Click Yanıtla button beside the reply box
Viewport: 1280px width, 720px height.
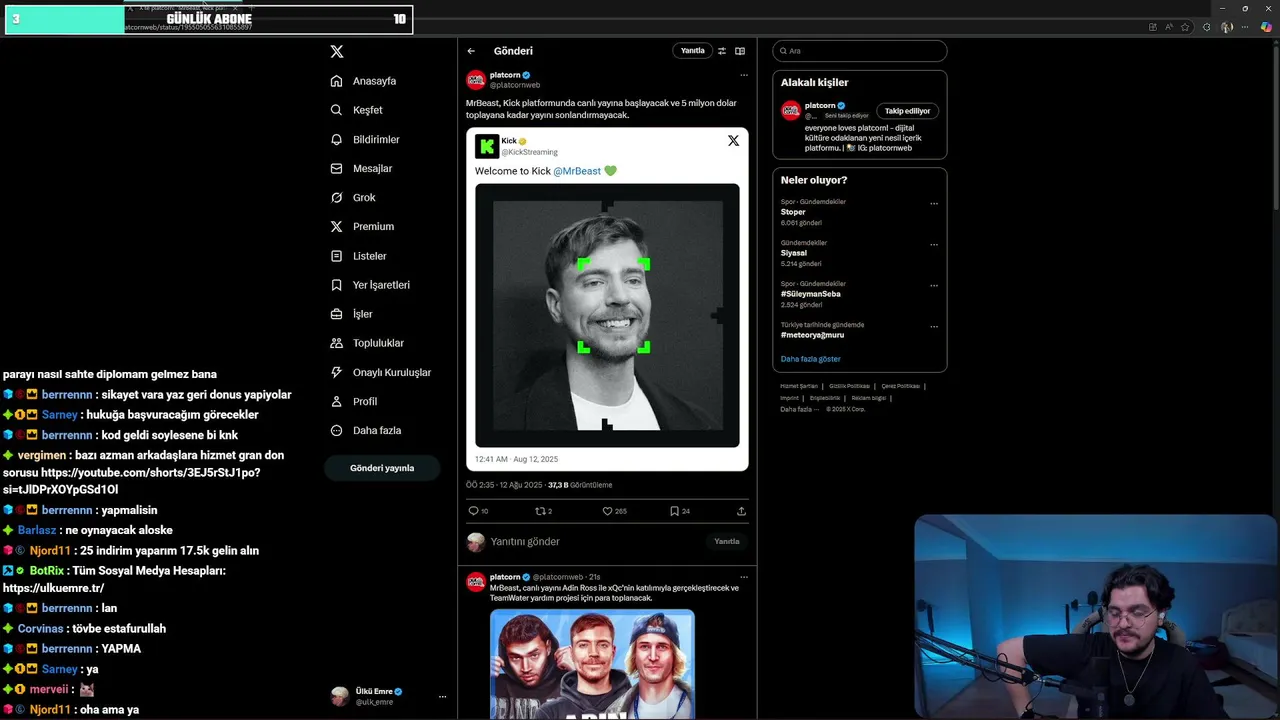(x=727, y=541)
